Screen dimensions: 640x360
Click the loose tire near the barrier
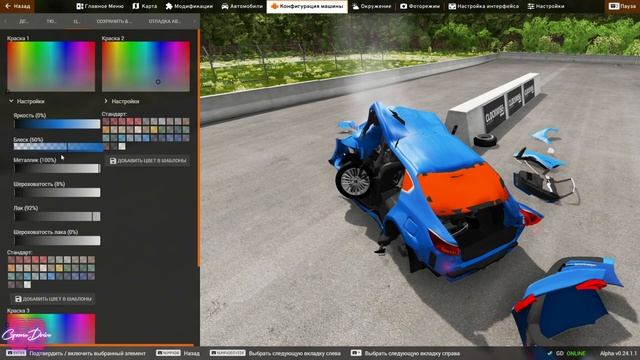click(485, 140)
